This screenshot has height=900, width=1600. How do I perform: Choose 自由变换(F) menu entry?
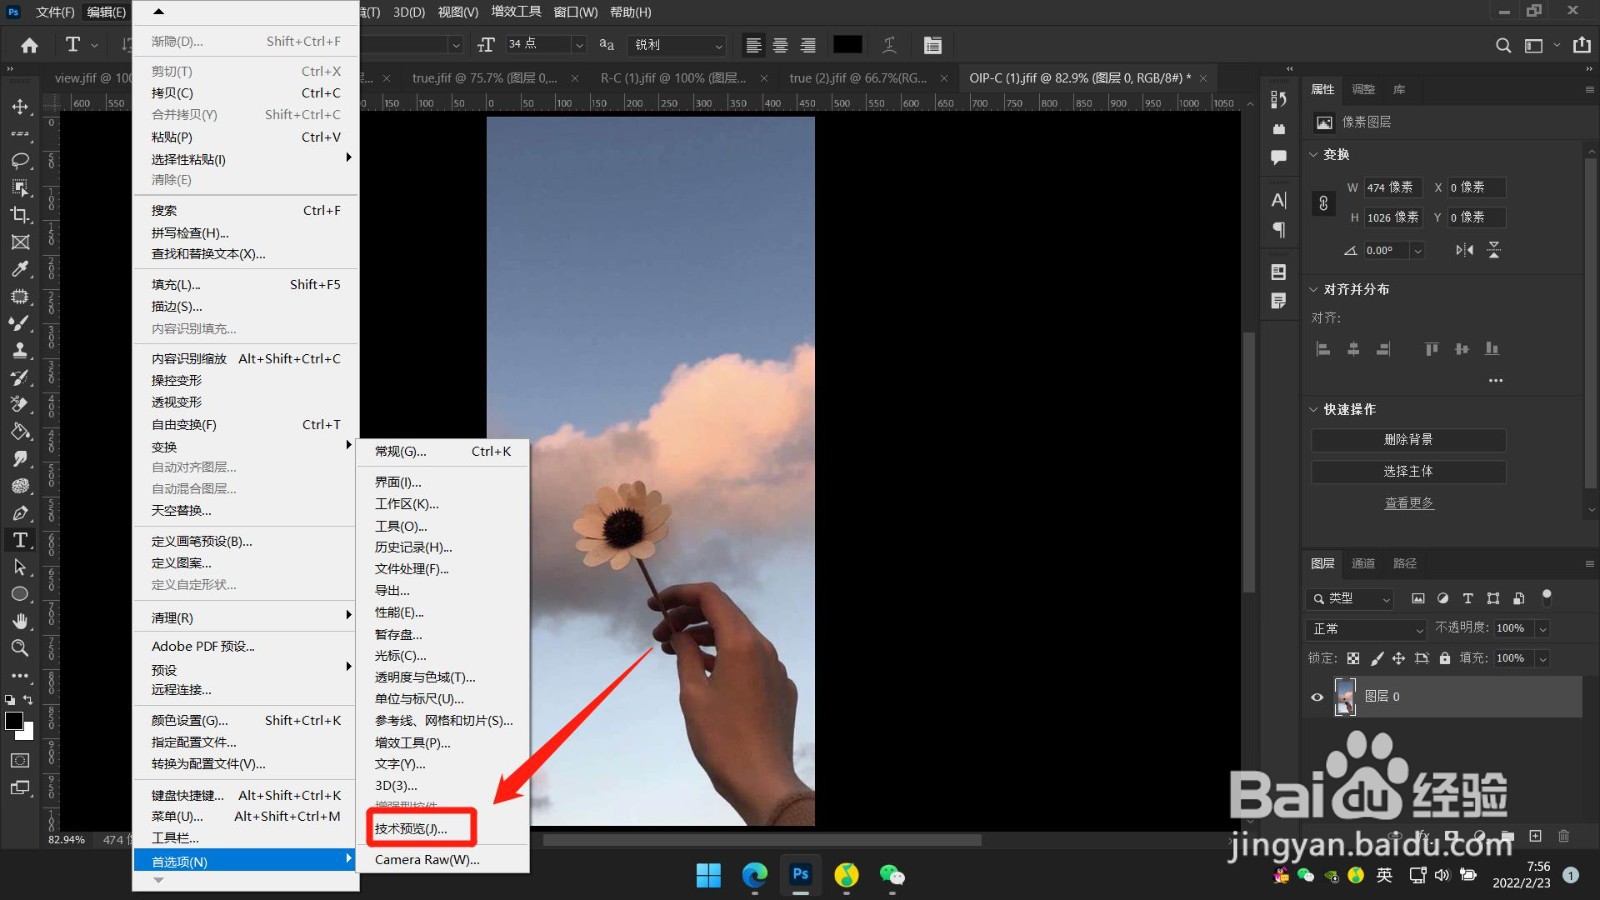pos(246,425)
